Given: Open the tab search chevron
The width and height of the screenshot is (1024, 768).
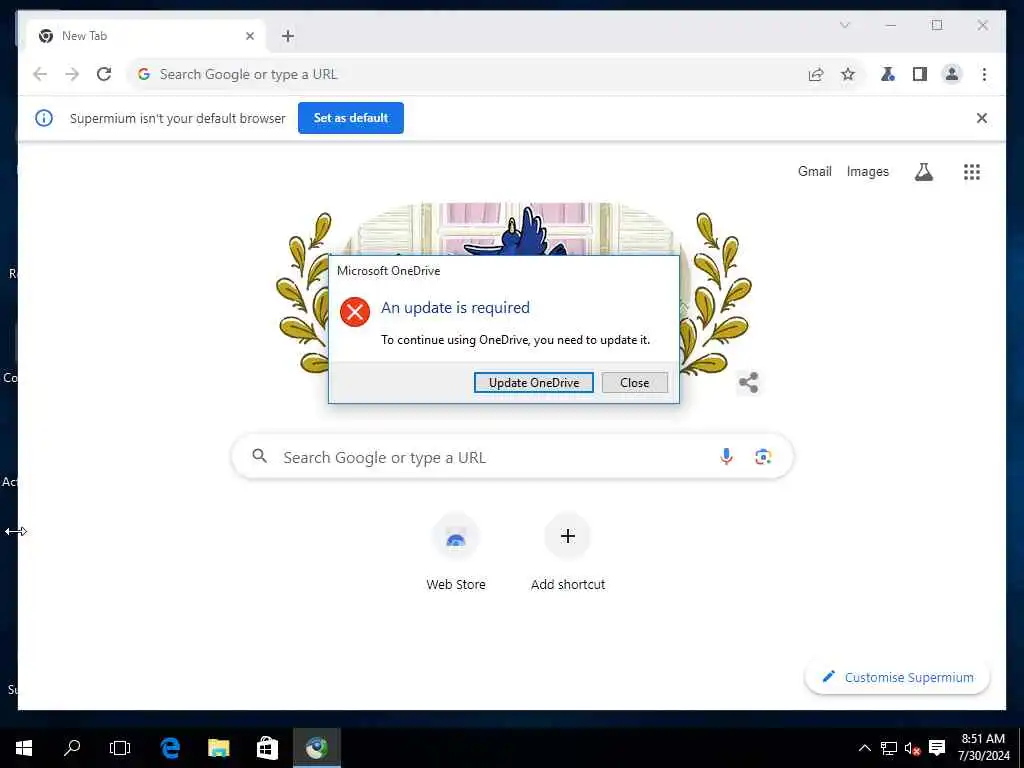Looking at the screenshot, I should (x=844, y=25).
